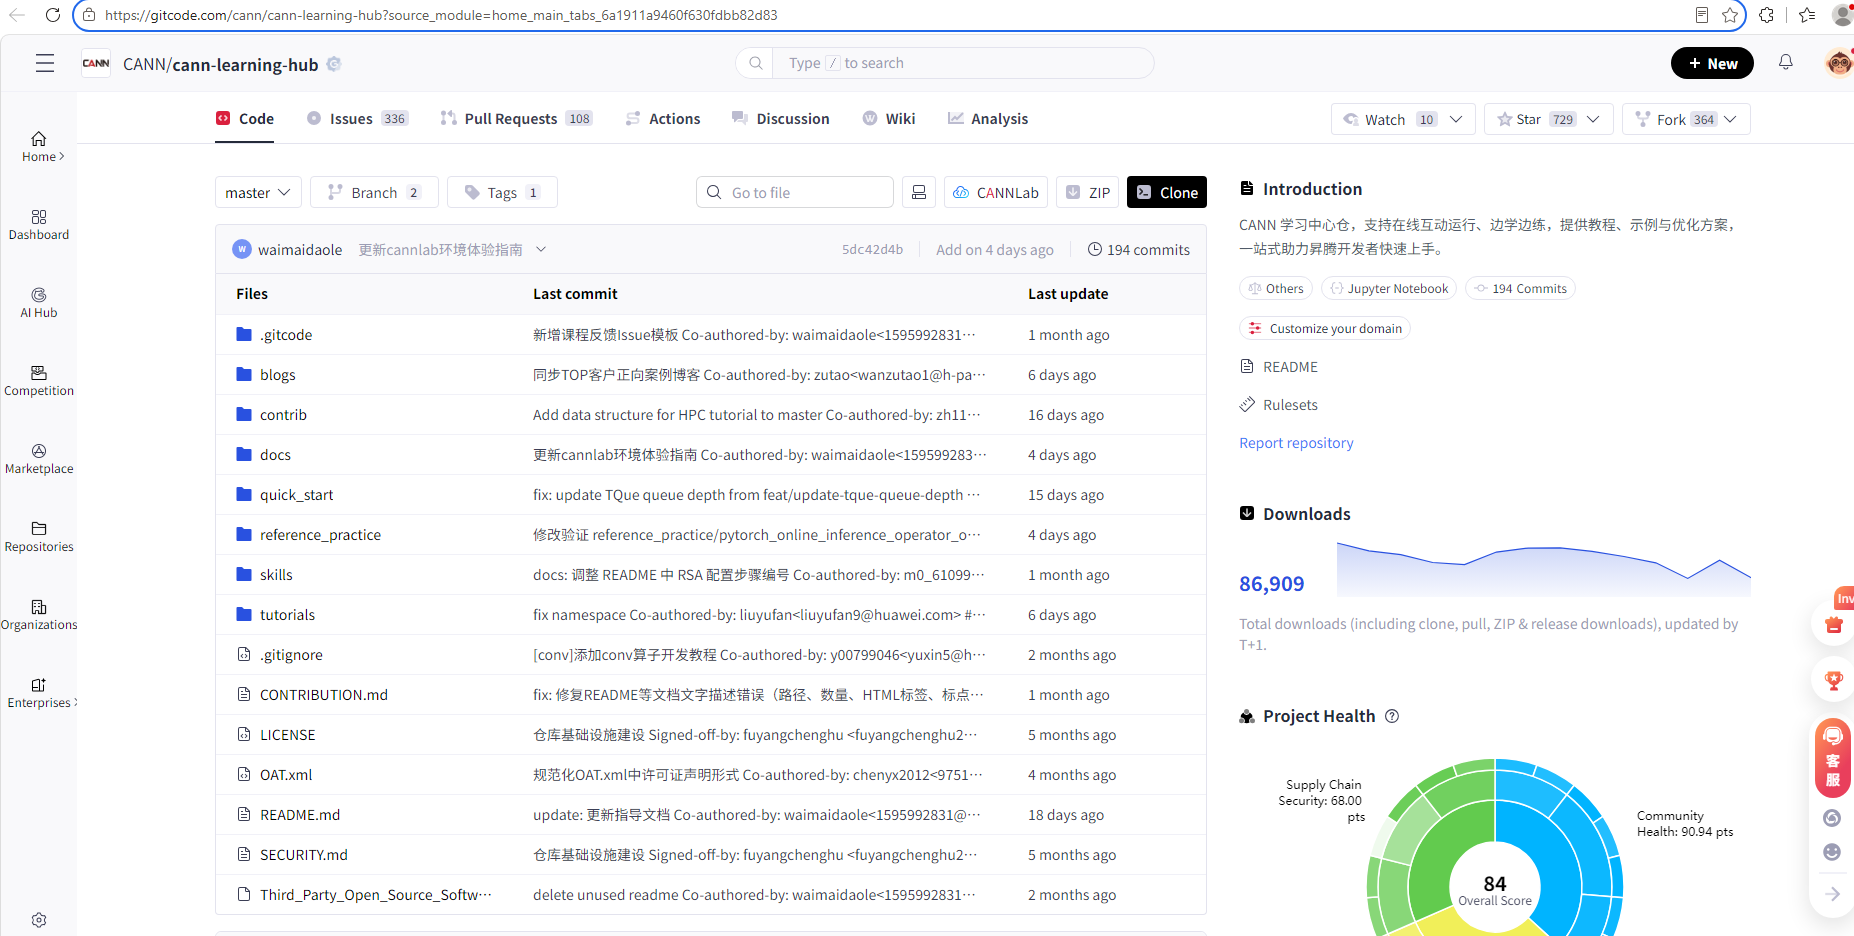Click waimaidaole author avatar
The height and width of the screenshot is (936, 1854).
point(242,249)
